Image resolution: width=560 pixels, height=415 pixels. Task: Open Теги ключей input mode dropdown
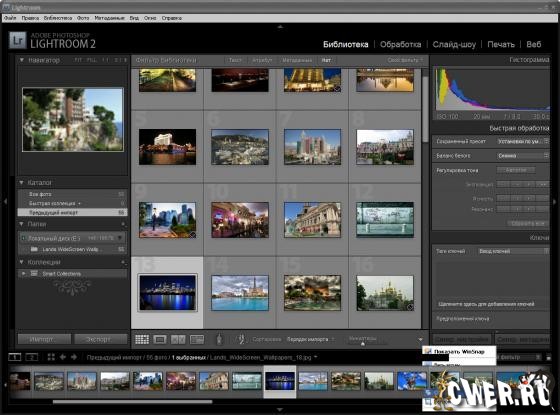[513, 251]
